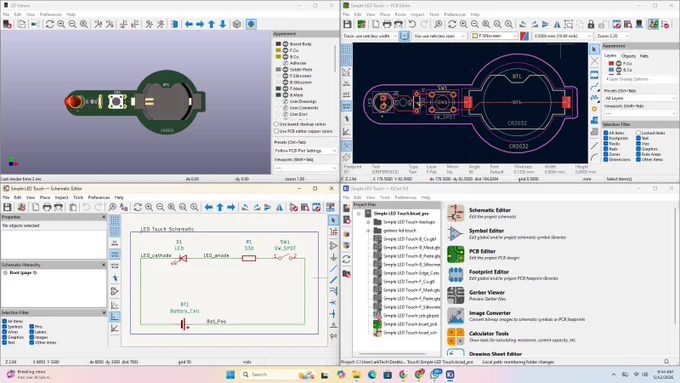Click the Print icon in Schematic Editor toolbar
680x383 pixels.
[47, 207]
